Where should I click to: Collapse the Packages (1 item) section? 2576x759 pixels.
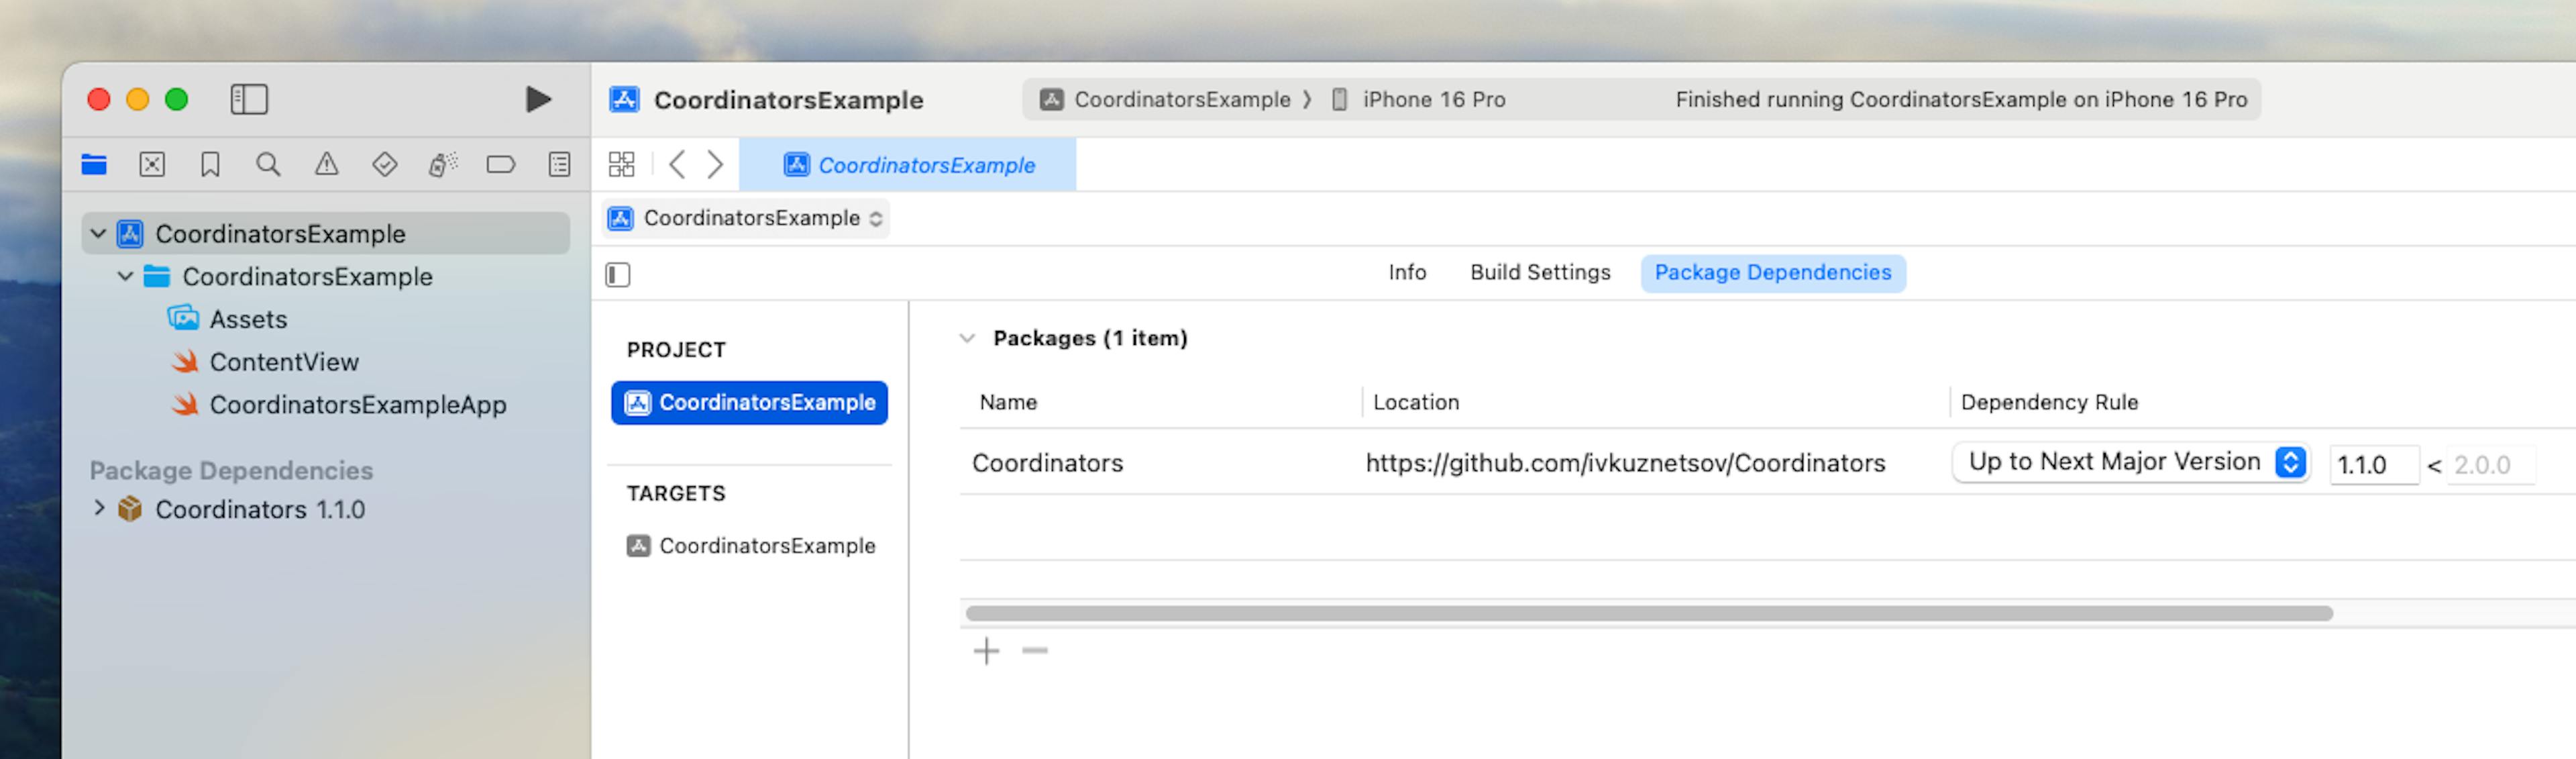(966, 338)
